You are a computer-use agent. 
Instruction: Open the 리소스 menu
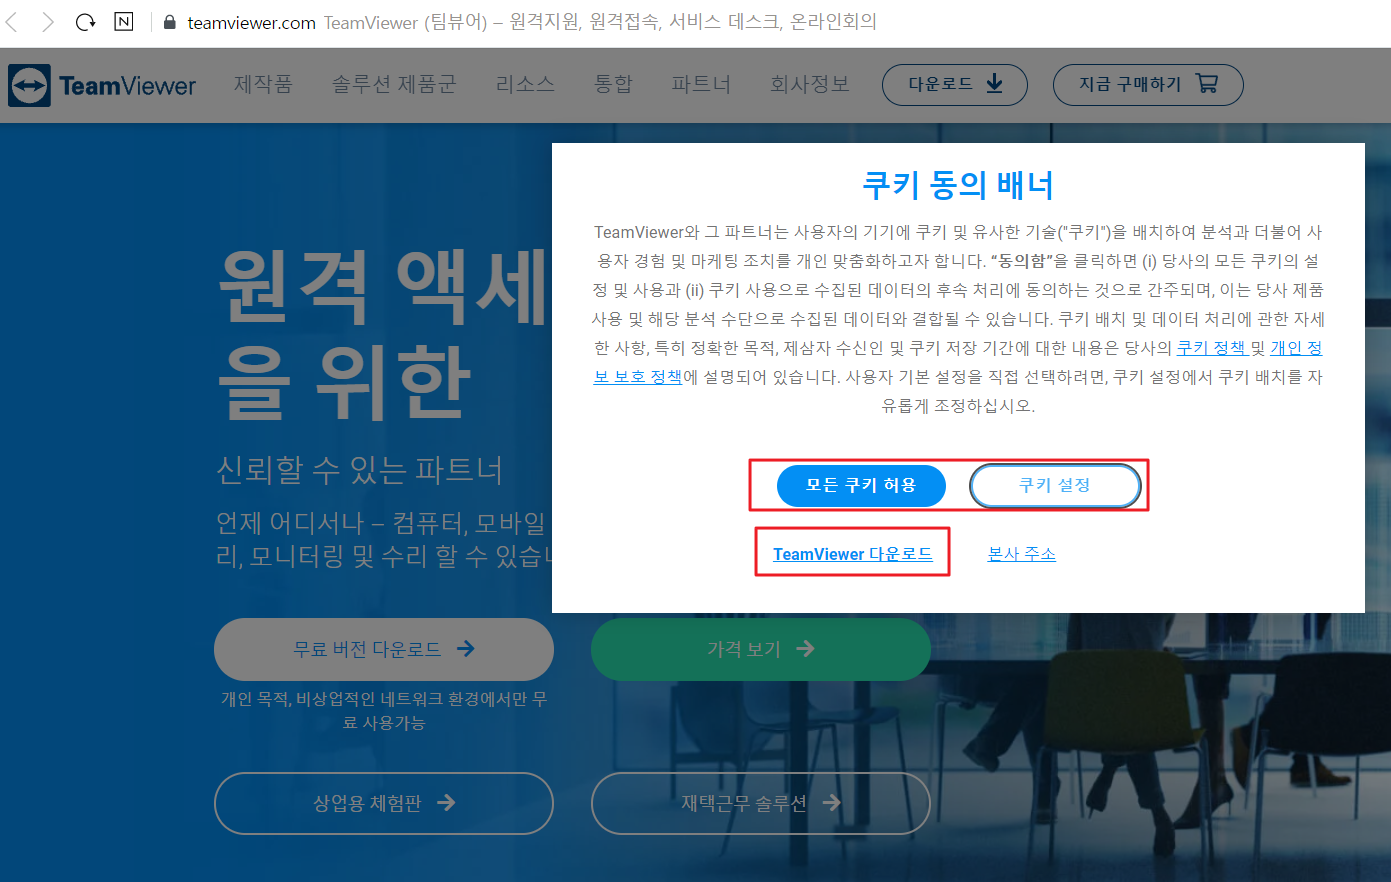525,84
